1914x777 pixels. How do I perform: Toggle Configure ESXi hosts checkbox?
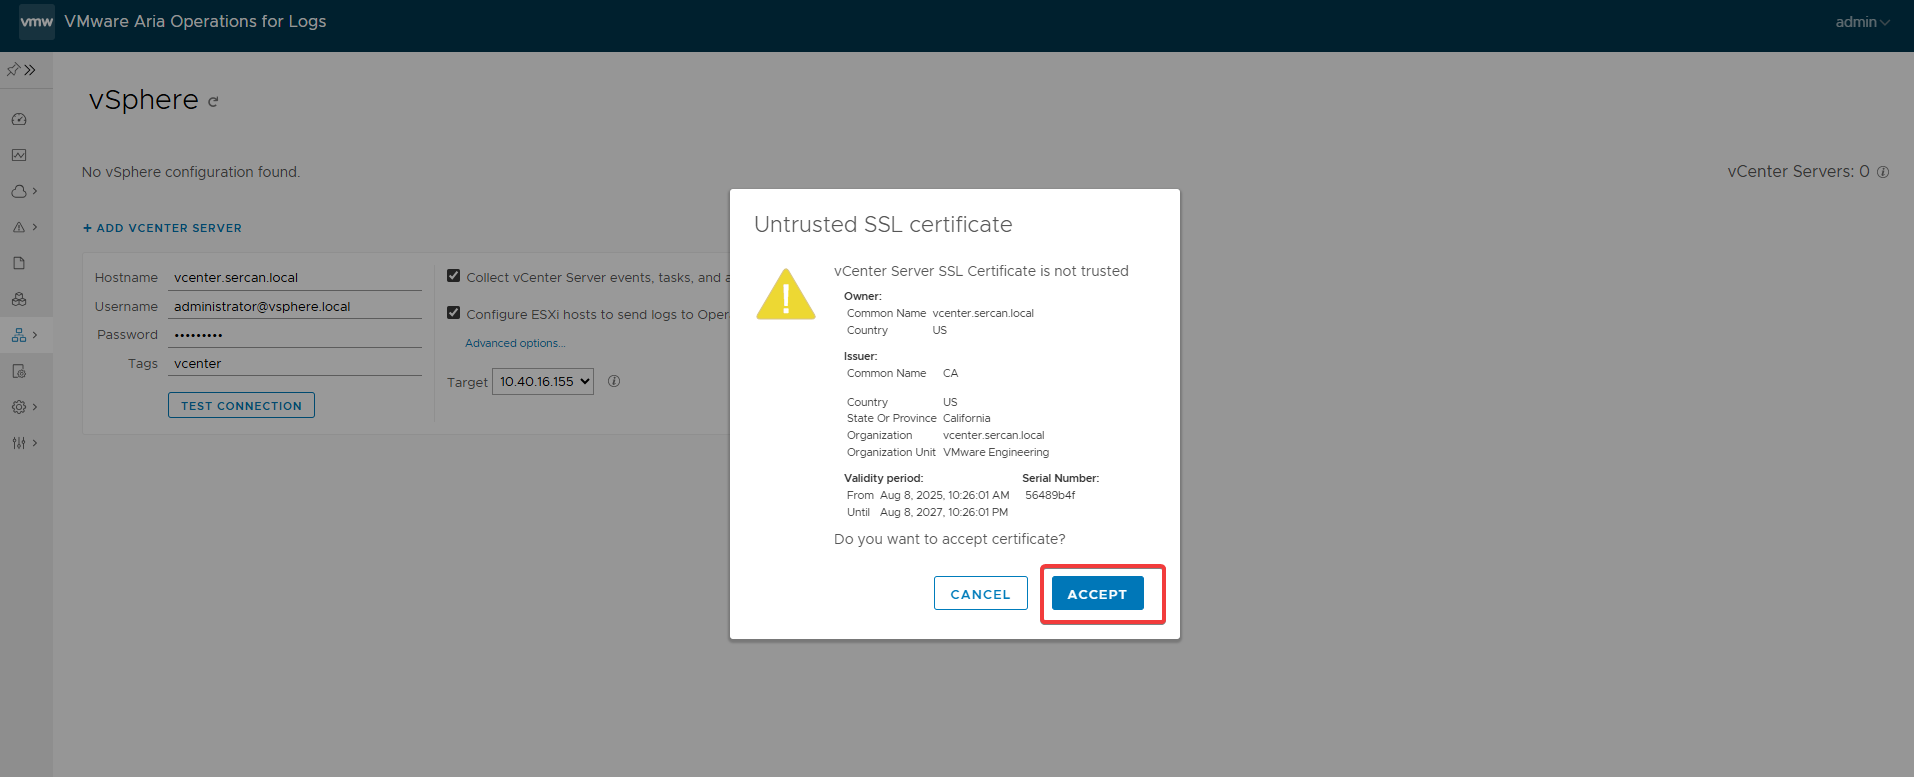tap(453, 313)
